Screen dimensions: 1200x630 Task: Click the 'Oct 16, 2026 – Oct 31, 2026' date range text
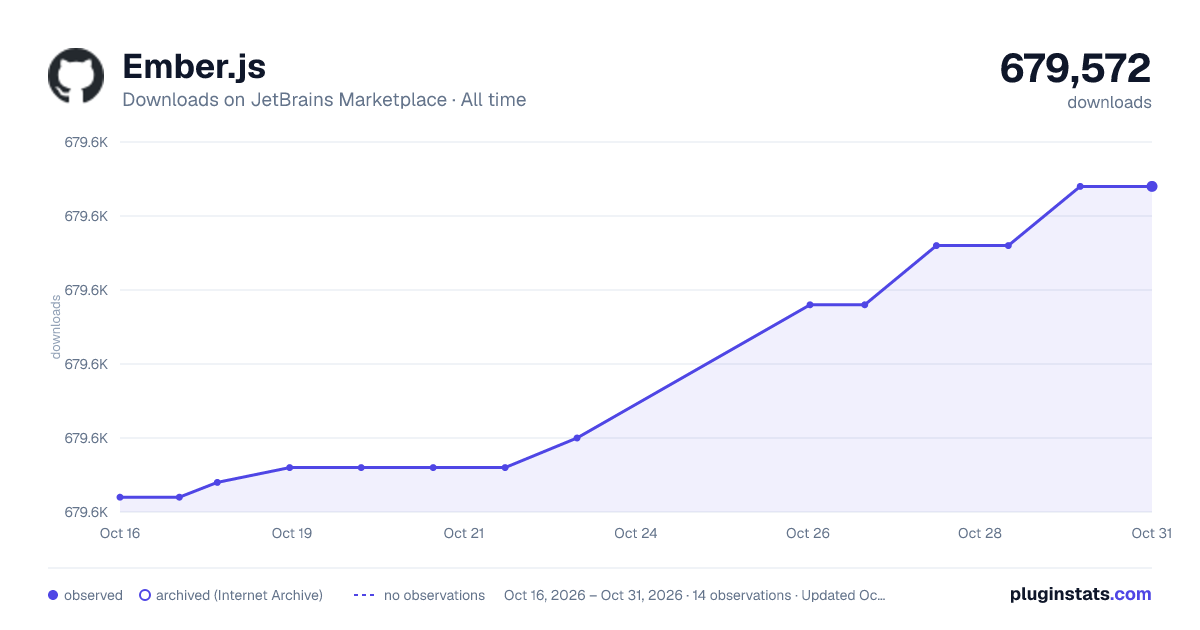(x=592, y=595)
